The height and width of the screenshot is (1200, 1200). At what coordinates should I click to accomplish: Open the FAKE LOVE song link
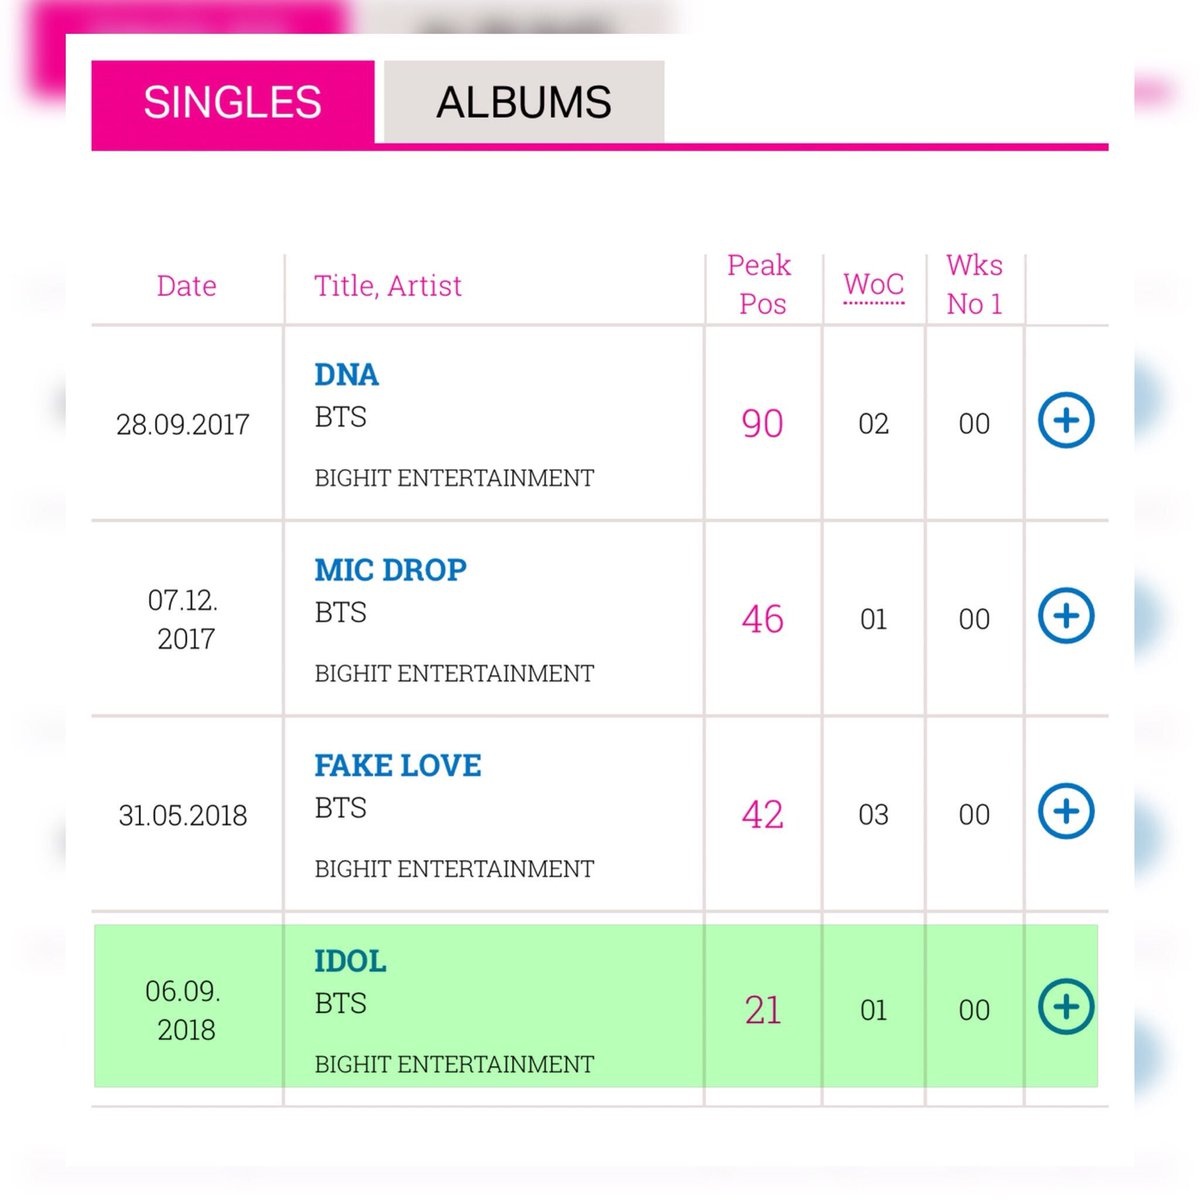click(397, 766)
